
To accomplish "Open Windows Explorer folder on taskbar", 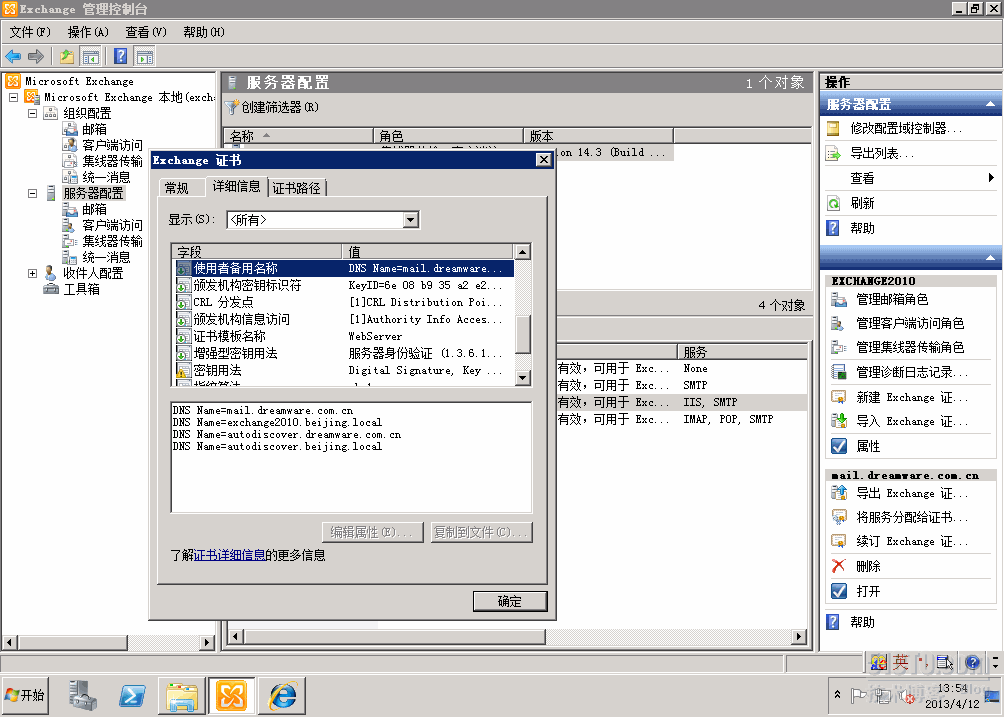I will click(x=182, y=695).
